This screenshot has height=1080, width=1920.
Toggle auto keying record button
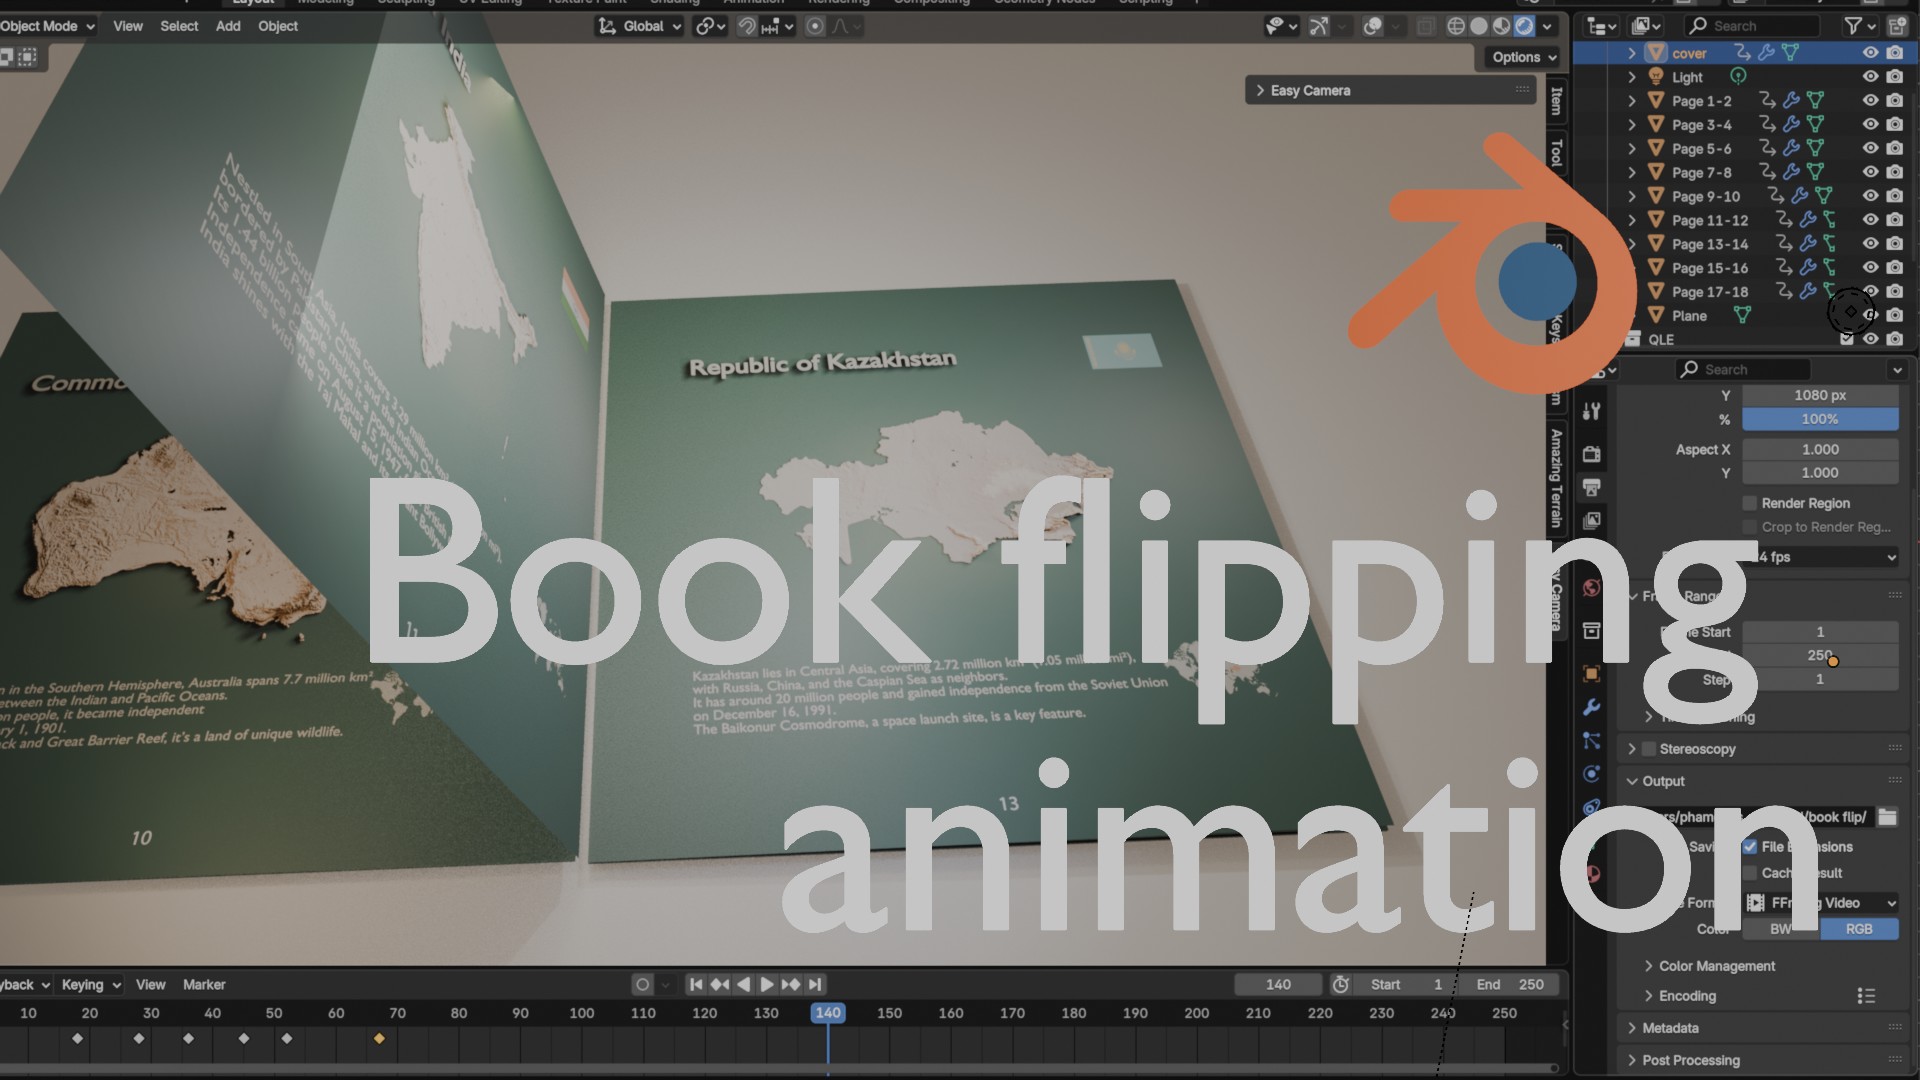(x=642, y=985)
